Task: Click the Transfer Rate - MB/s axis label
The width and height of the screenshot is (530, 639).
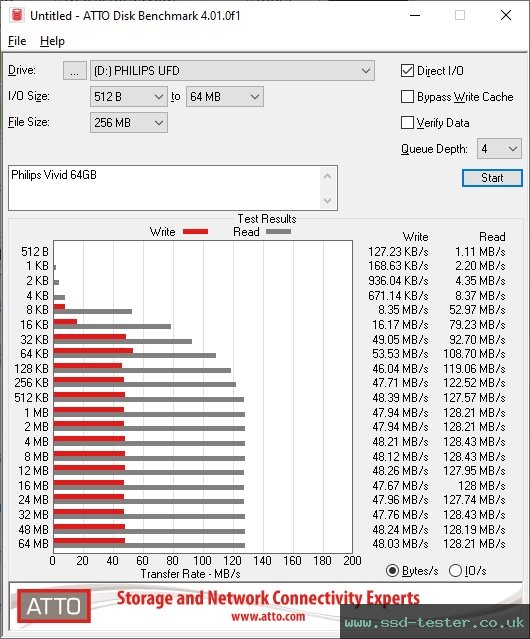Action: click(190, 574)
